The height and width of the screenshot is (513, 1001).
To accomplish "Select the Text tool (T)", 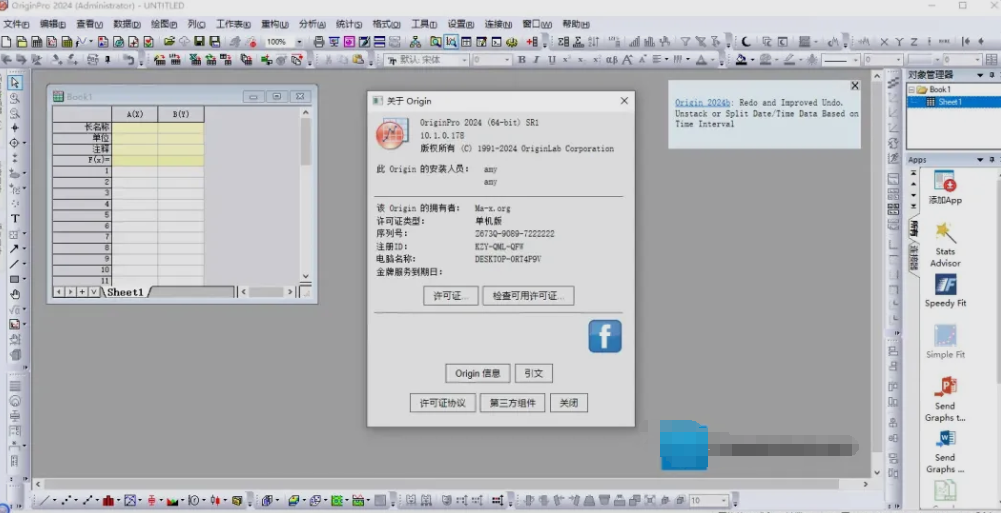I will tap(15, 219).
